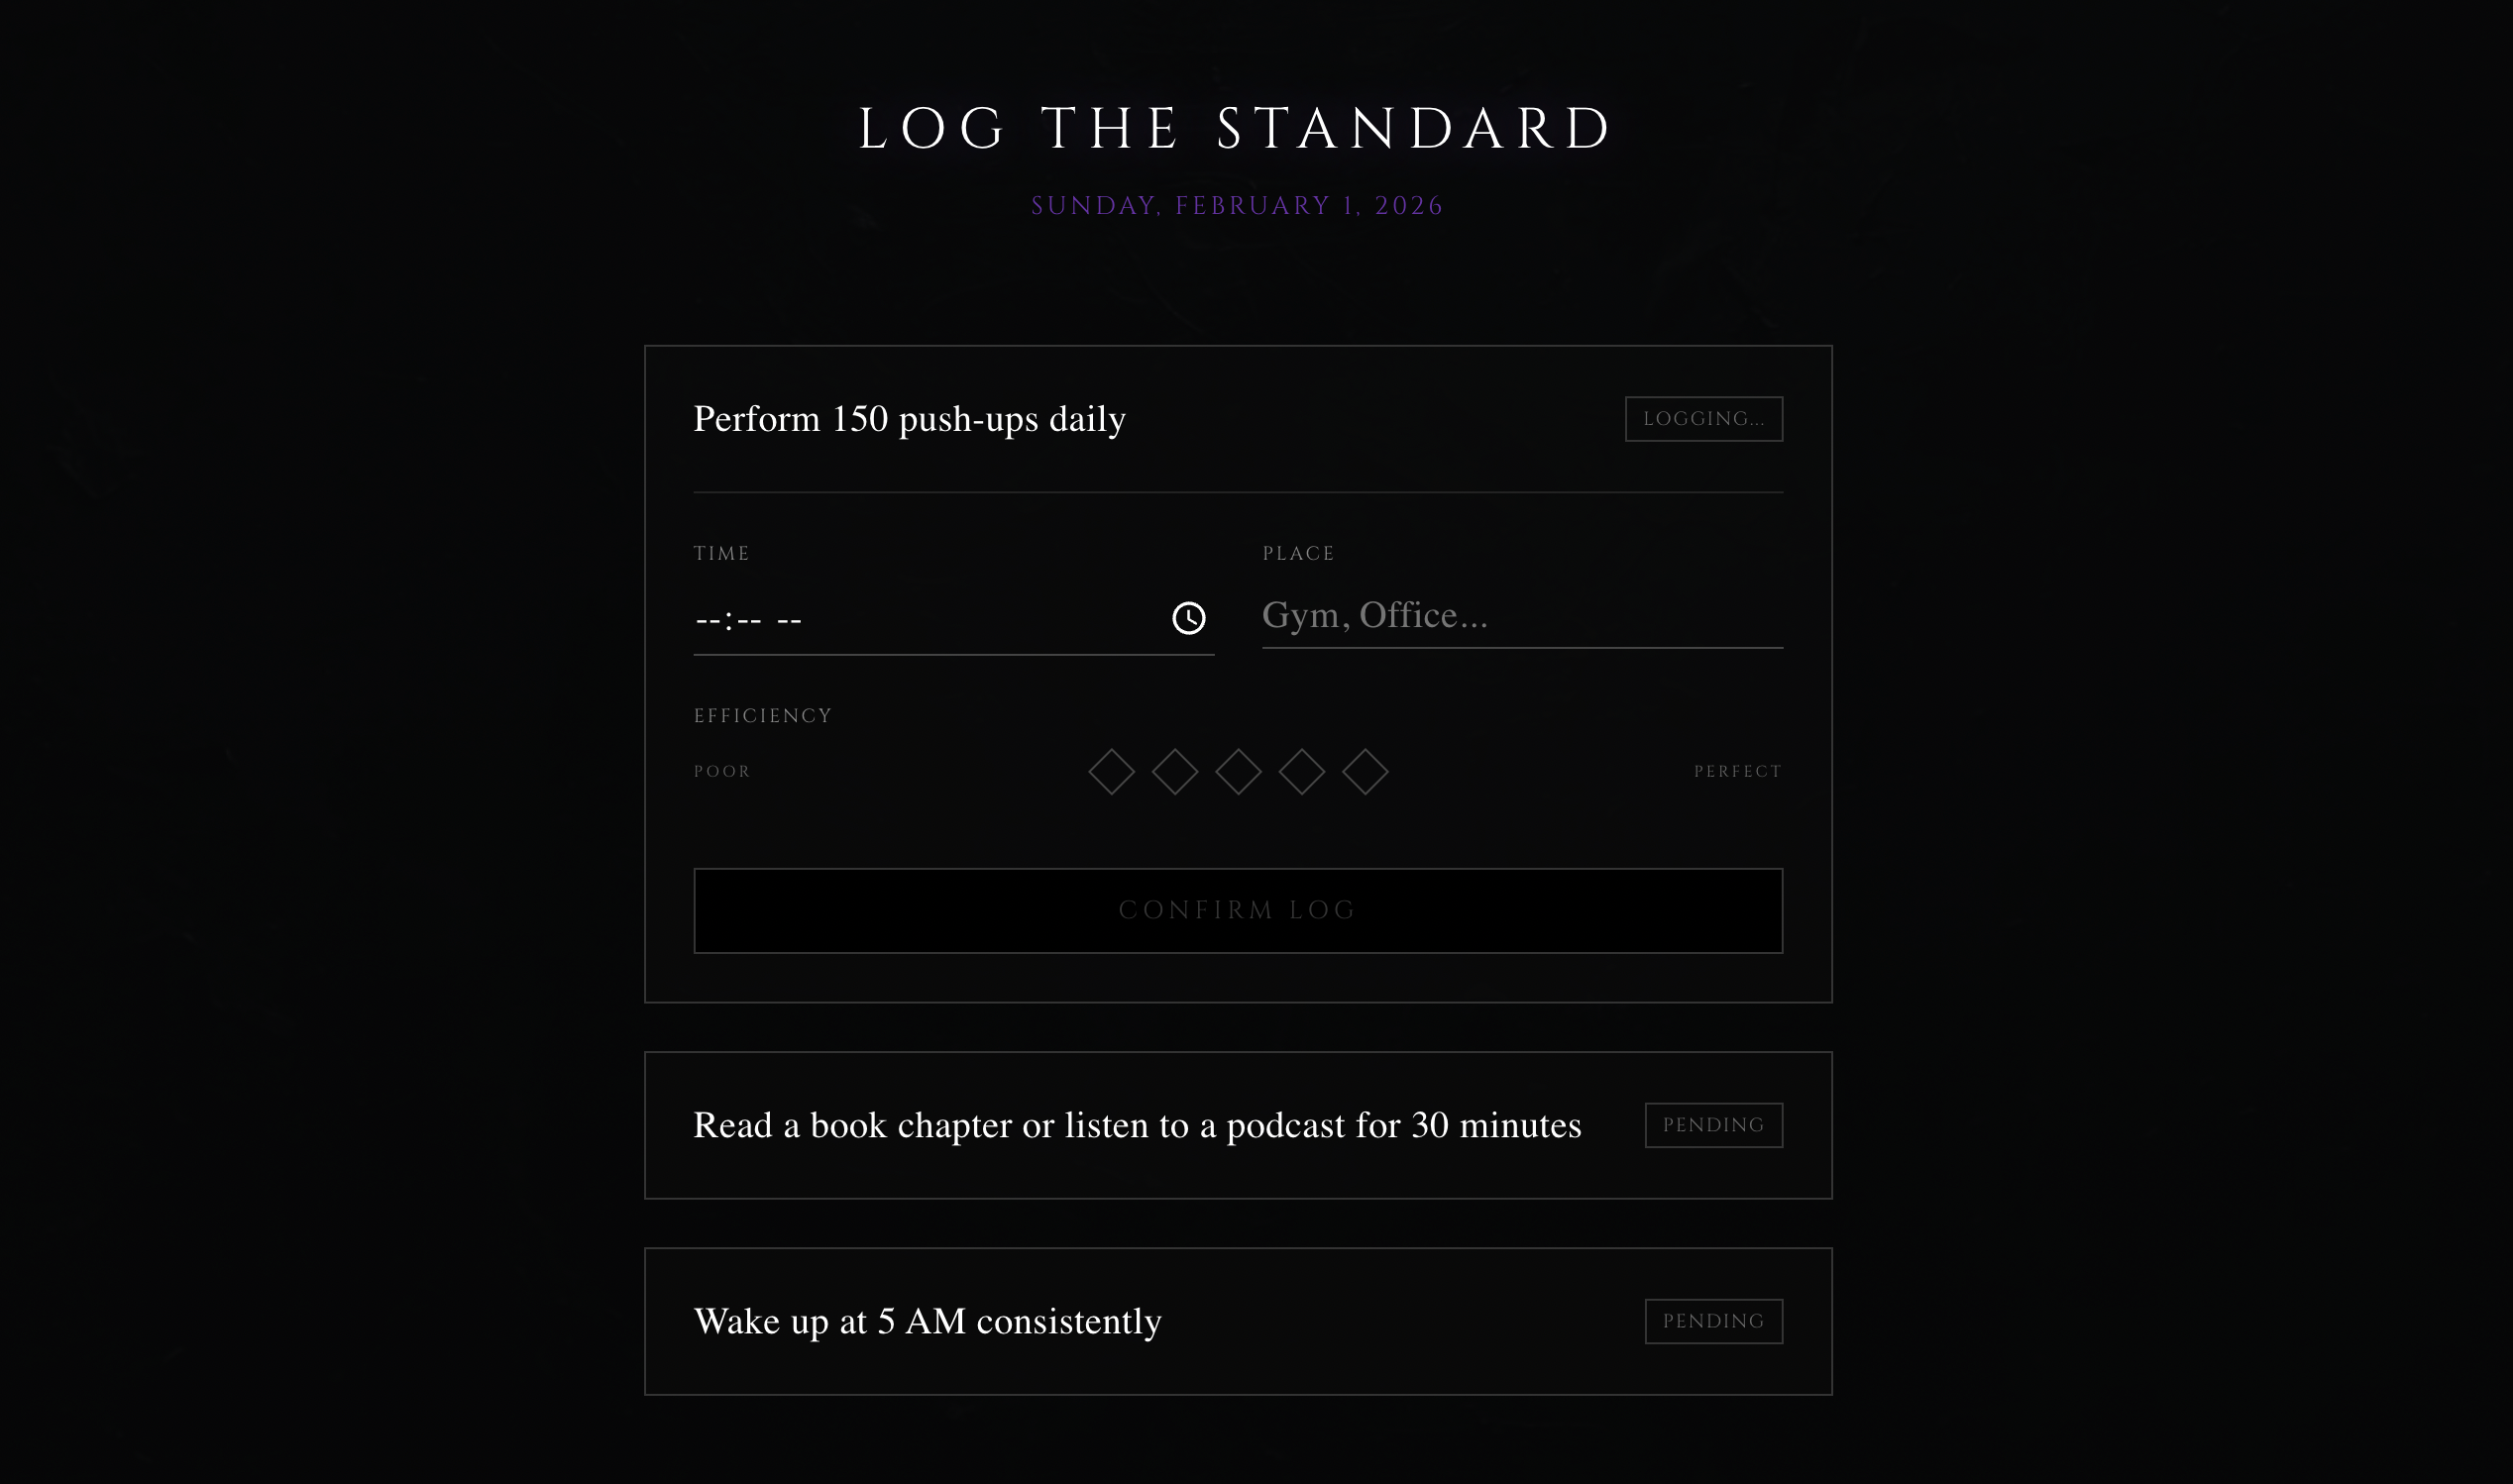Click the Confirm Log button
2513x1484 pixels.
[1238, 910]
